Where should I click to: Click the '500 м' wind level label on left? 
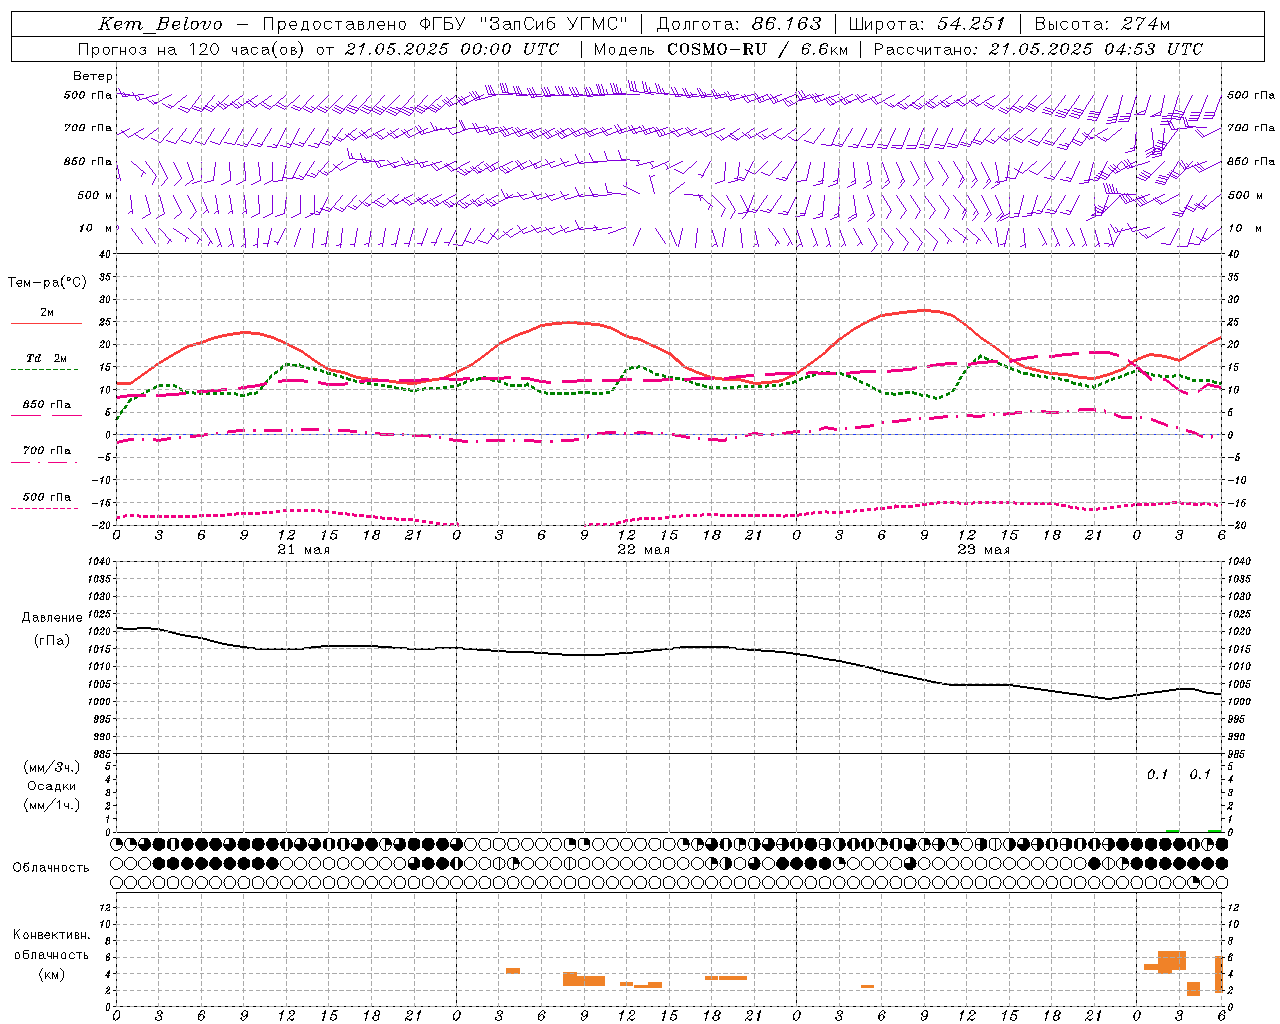click(x=95, y=196)
